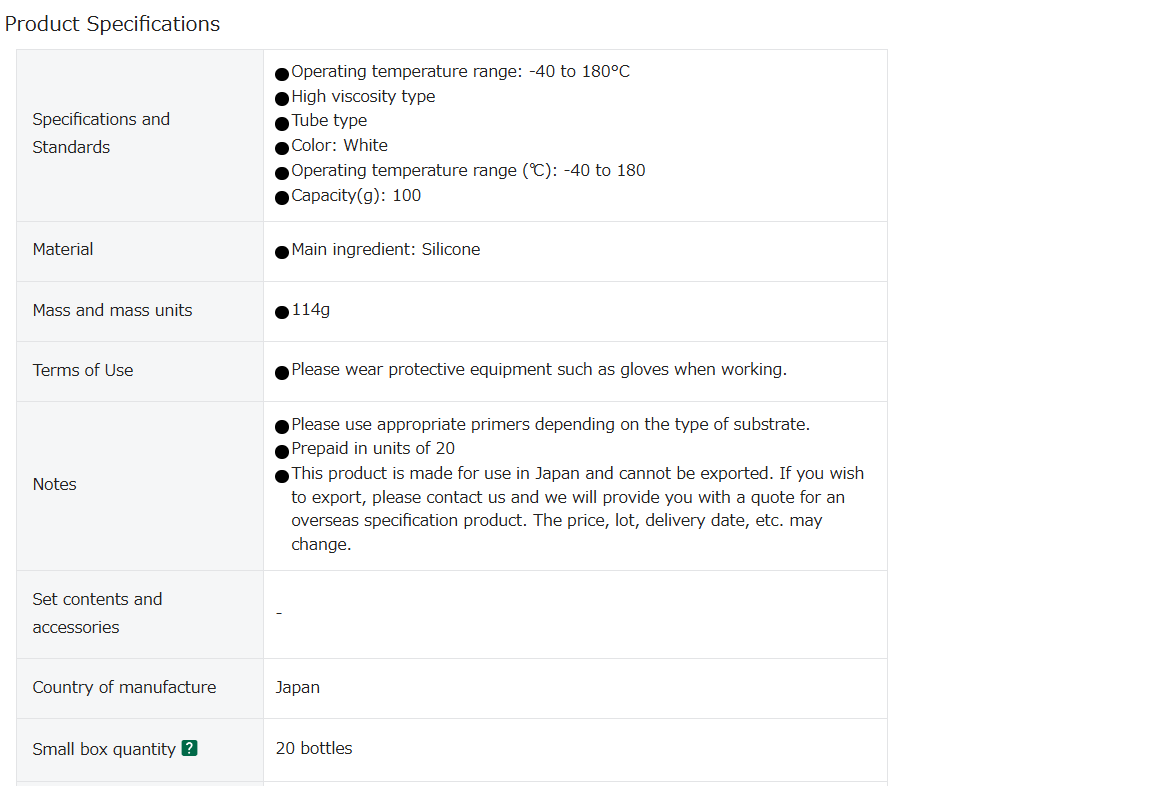This screenshot has width=1152, height=786.
Task: Click the Set contents and accessories label
Action: 98,613
